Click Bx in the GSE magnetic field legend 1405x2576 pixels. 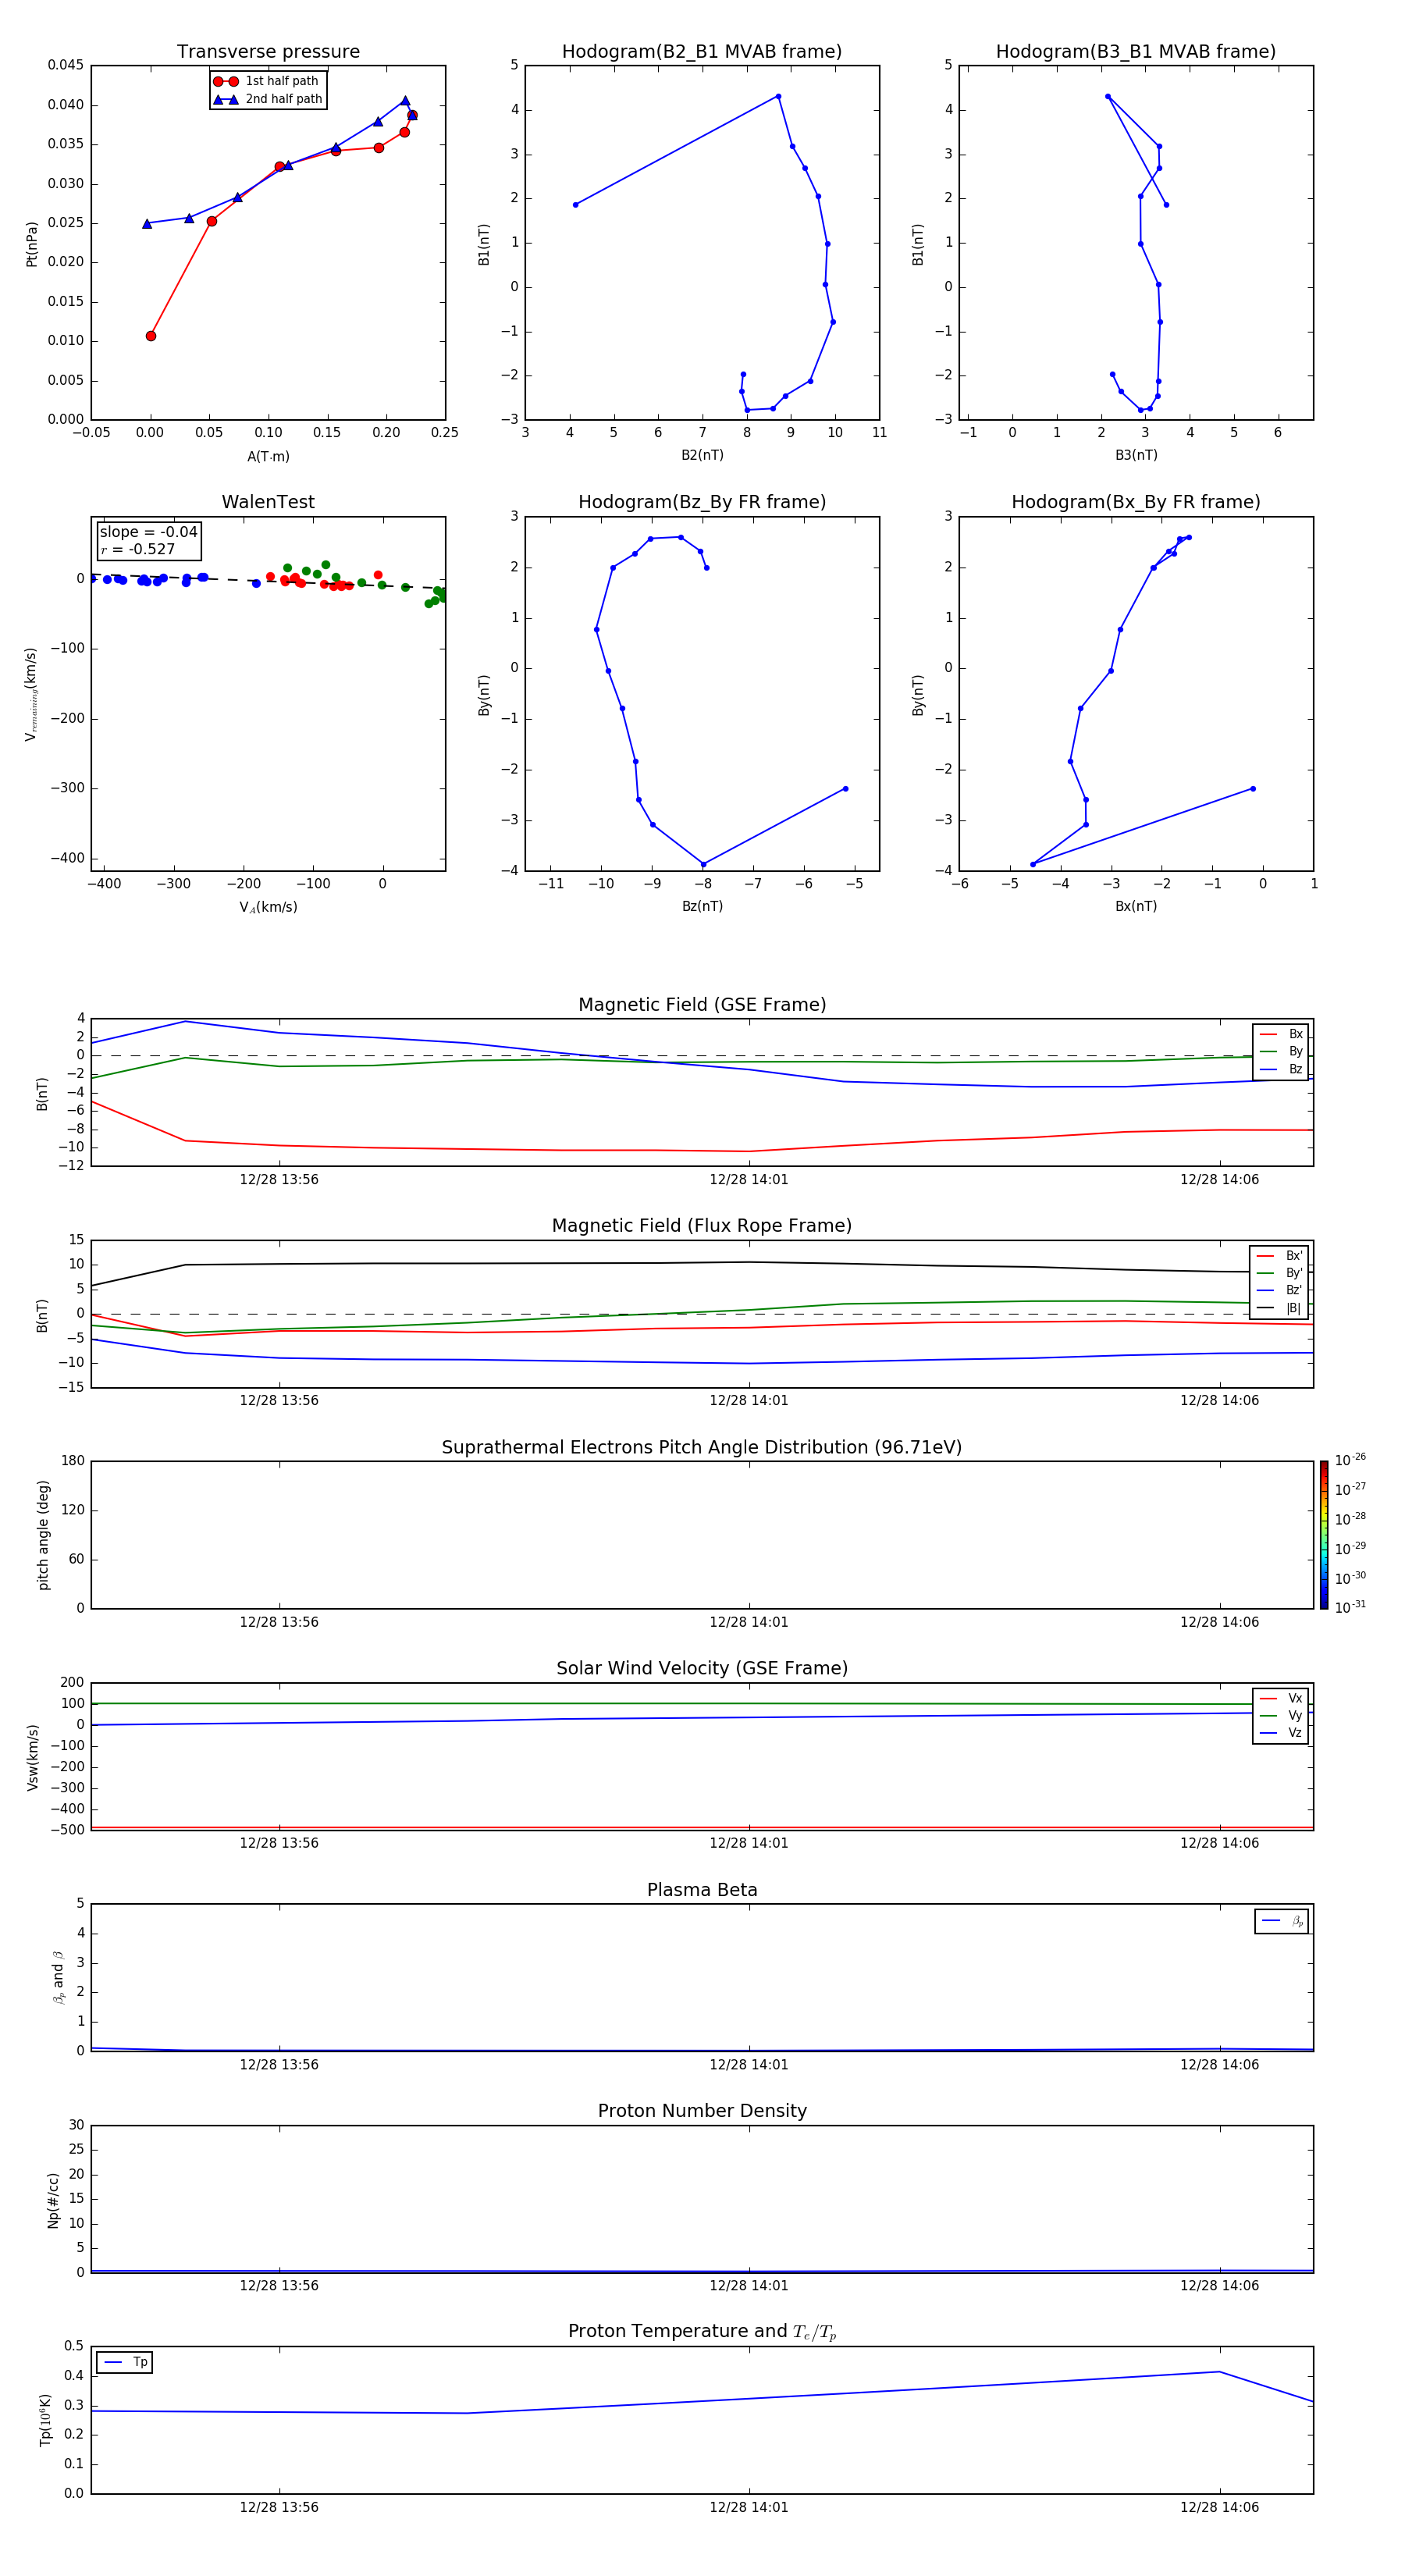(x=1281, y=1034)
